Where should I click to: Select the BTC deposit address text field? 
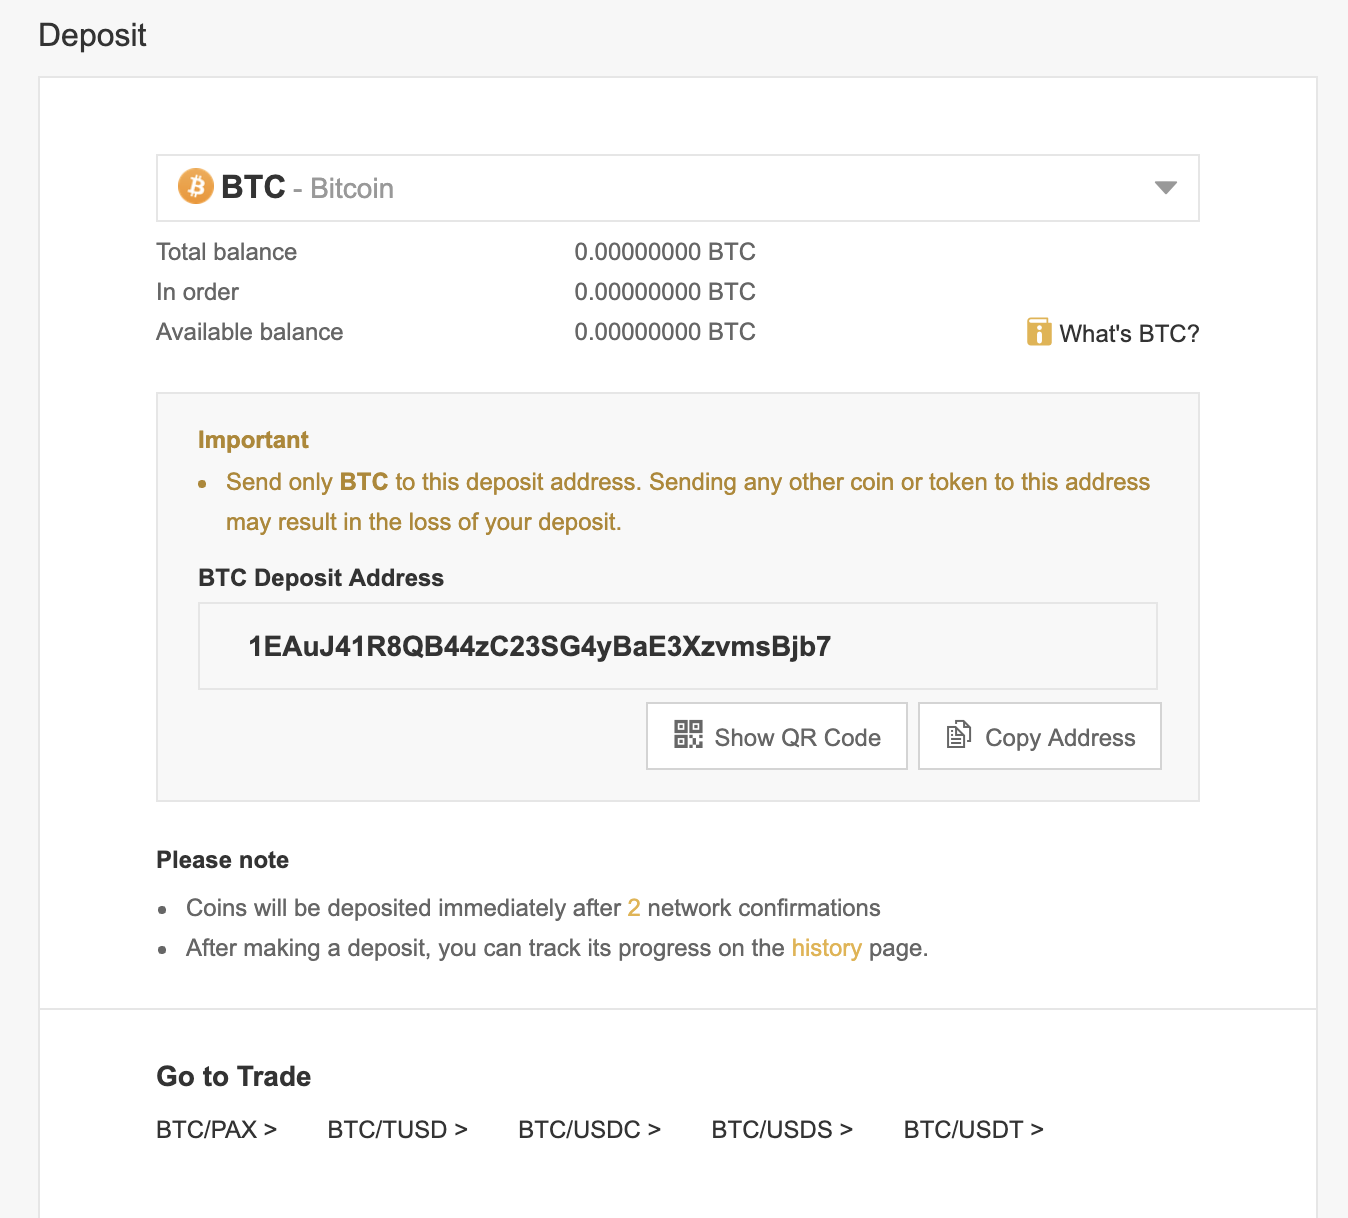(x=678, y=646)
